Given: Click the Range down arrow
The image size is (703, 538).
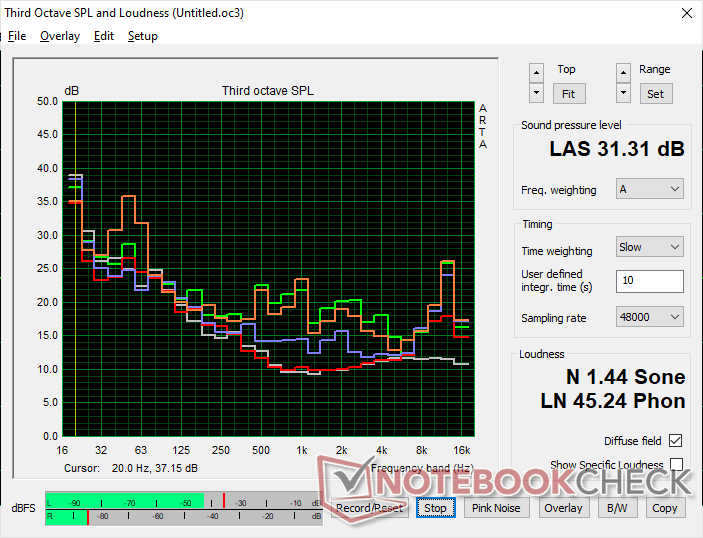Looking at the screenshot, I should coord(623,93).
